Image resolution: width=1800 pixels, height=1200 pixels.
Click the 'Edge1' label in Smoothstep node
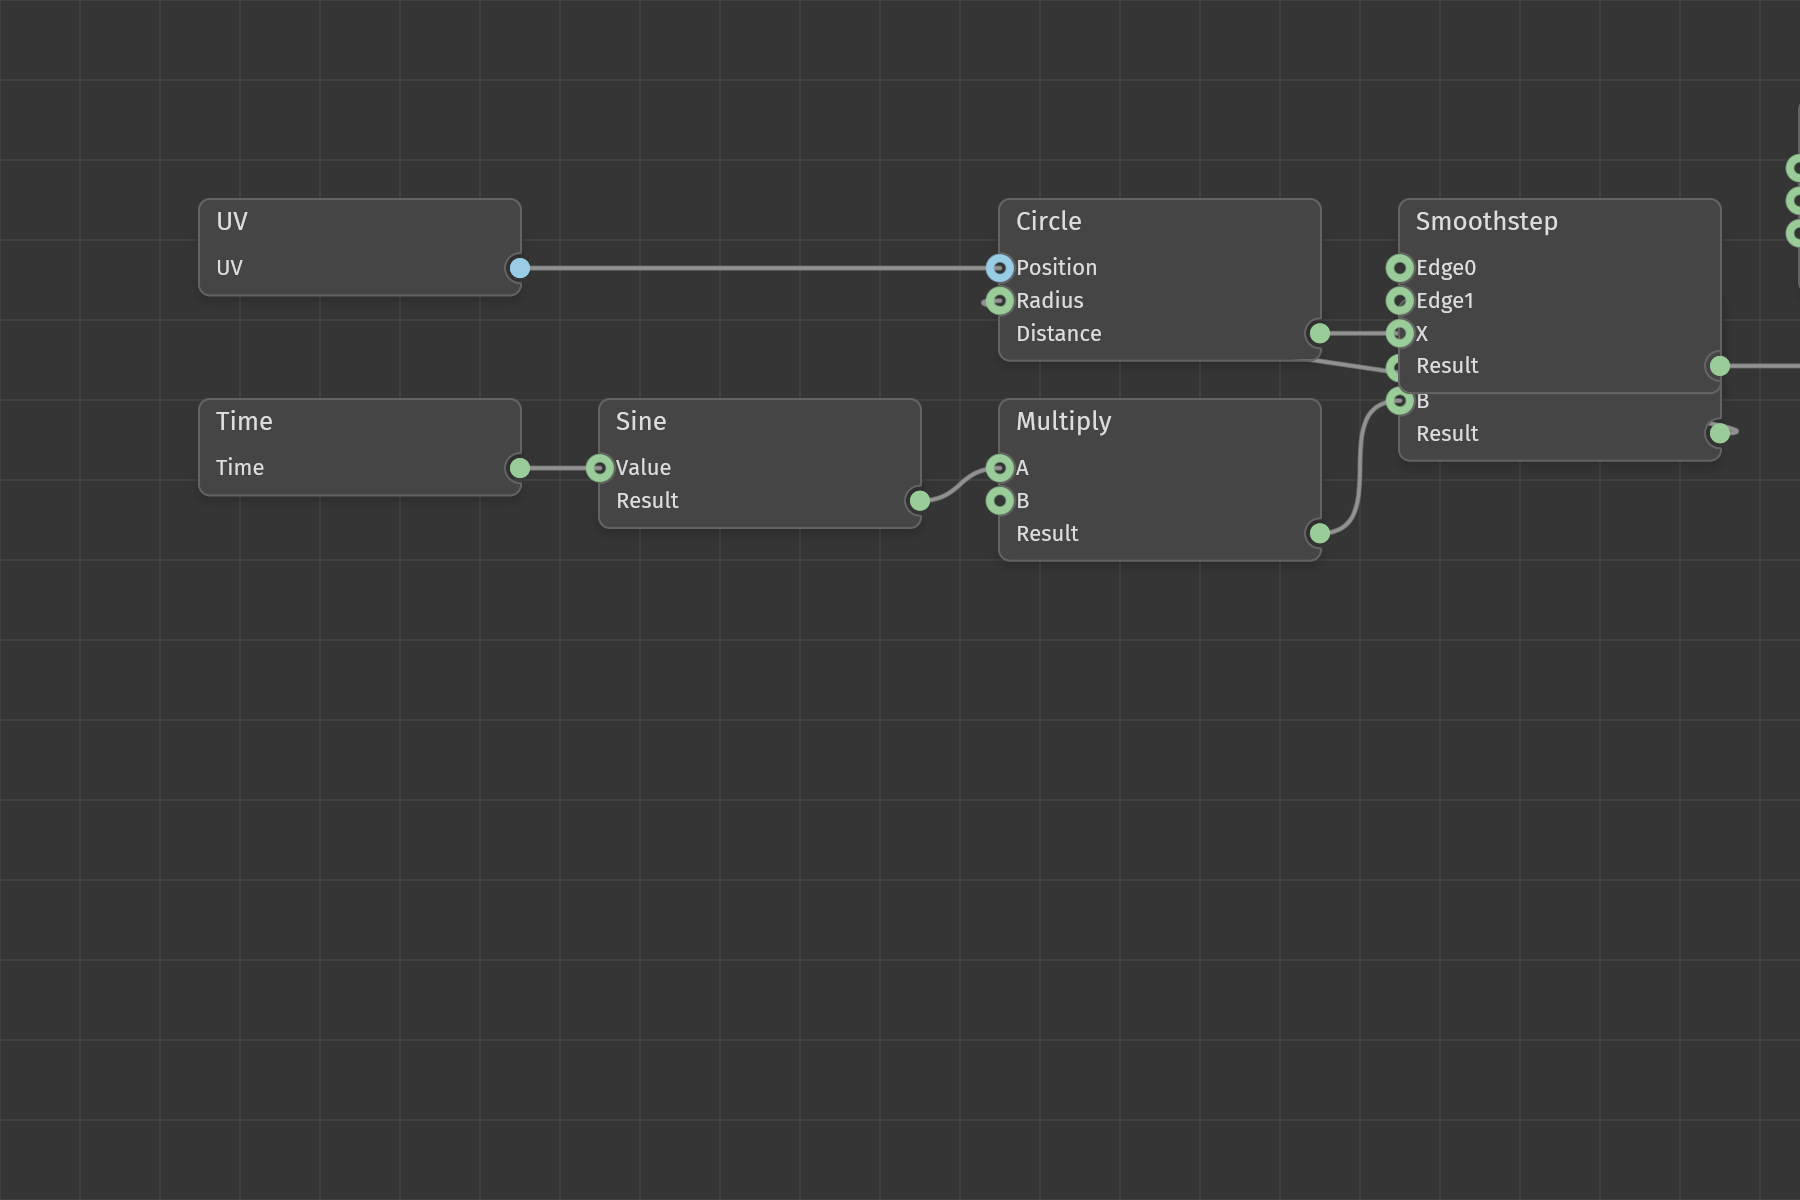click(1445, 301)
